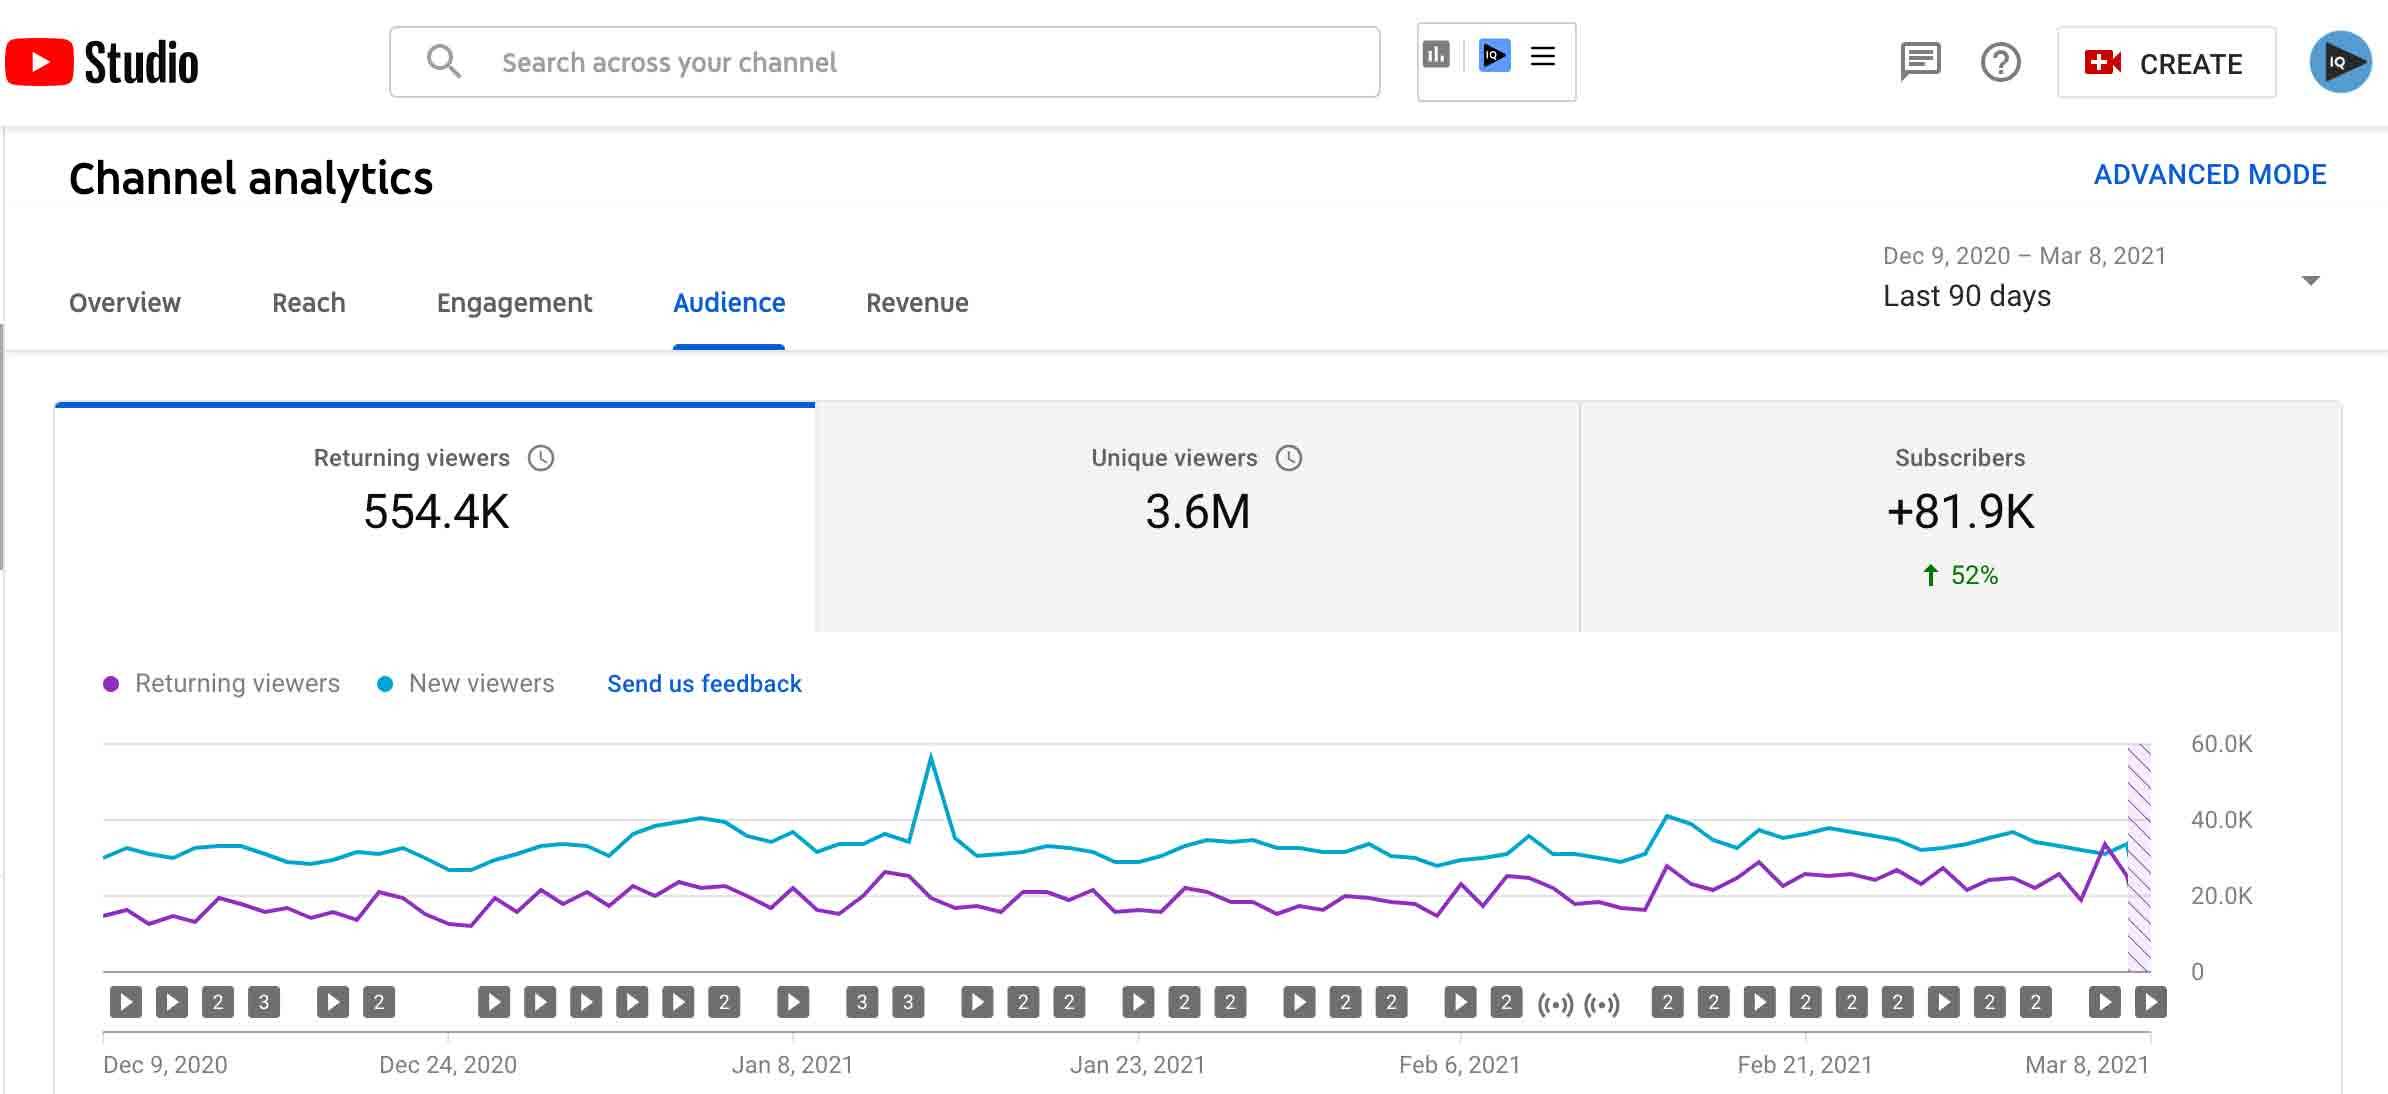The width and height of the screenshot is (2388, 1094).
Task: Click the CREATE button
Action: (x=2166, y=63)
